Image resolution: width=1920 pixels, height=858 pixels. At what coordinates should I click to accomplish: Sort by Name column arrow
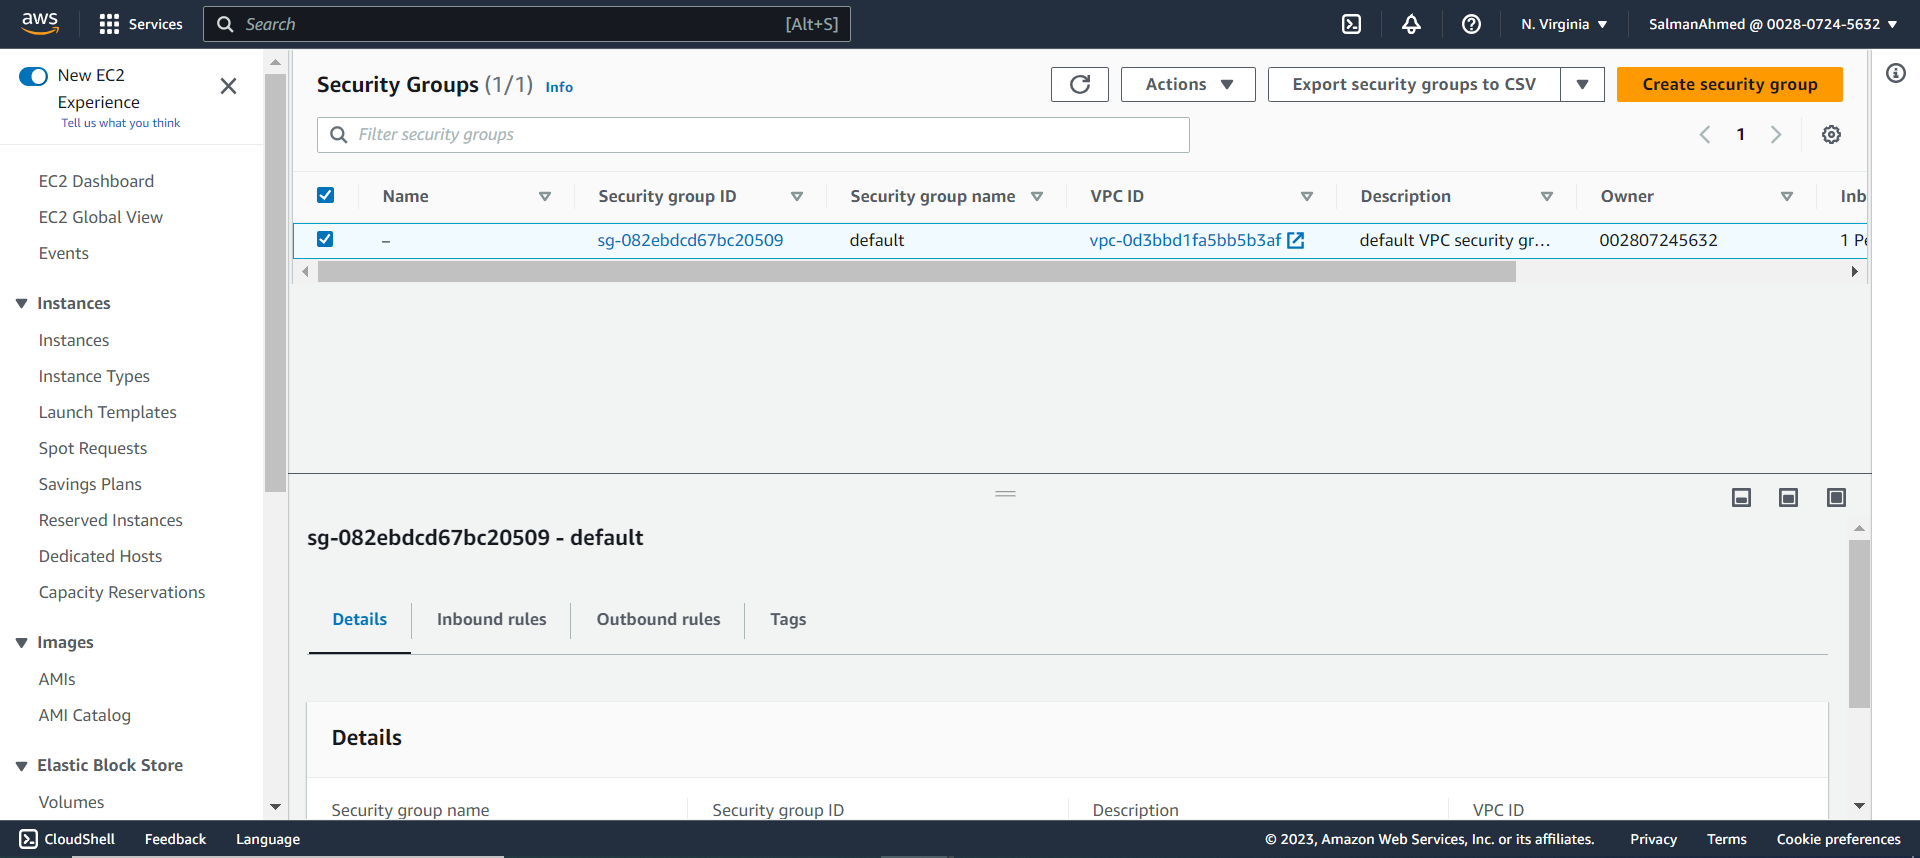[545, 196]
